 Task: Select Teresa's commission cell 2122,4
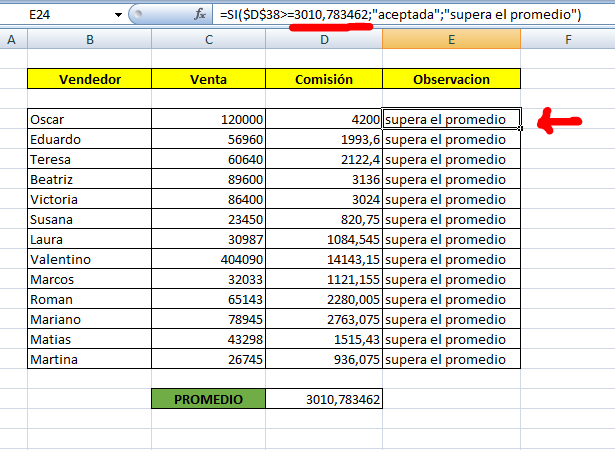[x=324, y=159]
